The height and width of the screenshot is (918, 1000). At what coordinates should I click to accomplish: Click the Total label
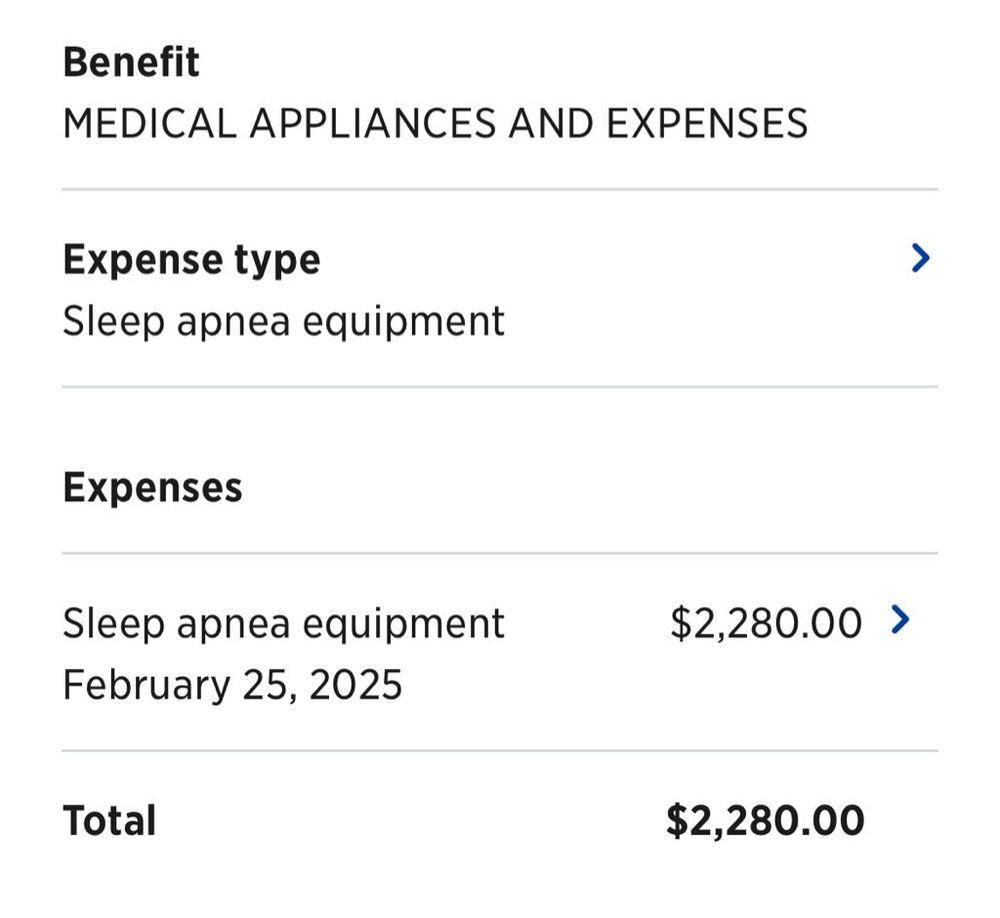pyautogui.click(x=109, y=821)
